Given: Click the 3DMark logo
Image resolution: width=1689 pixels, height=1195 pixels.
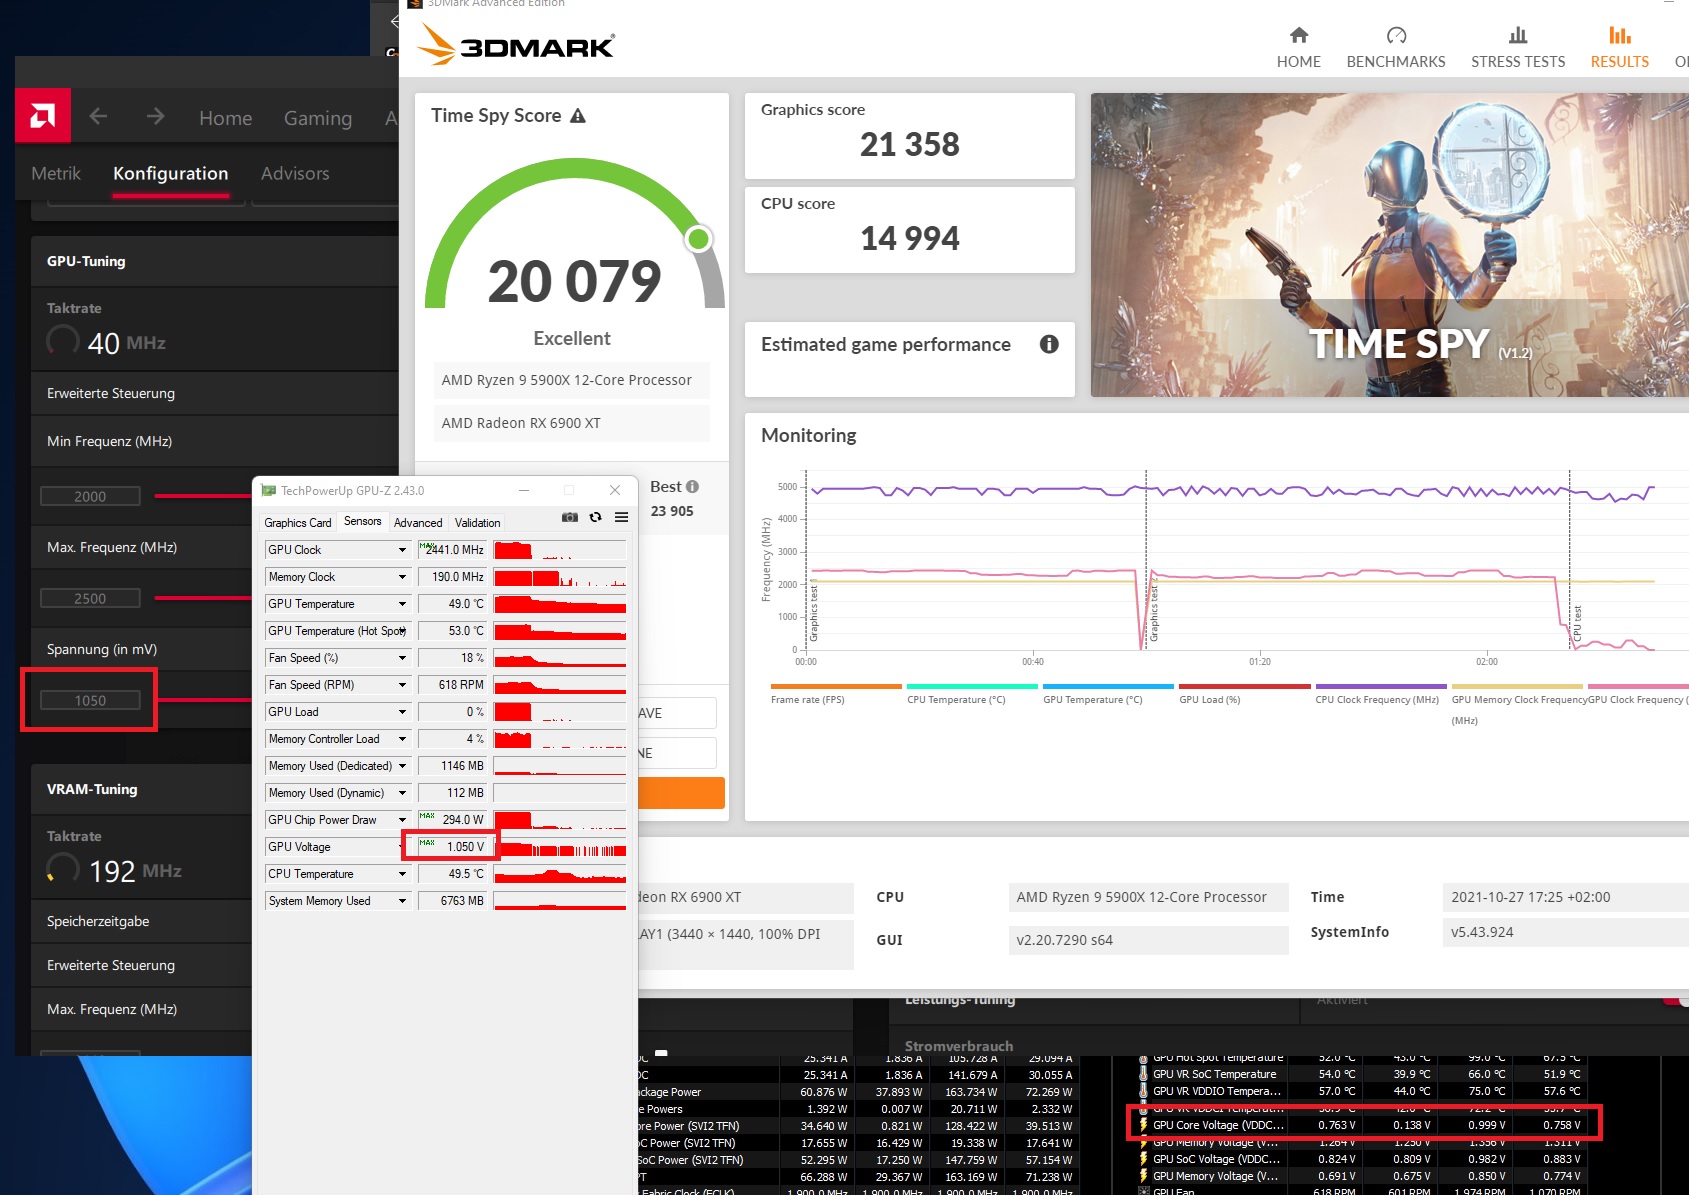Looking at the screenshot, I should point(516,45).
